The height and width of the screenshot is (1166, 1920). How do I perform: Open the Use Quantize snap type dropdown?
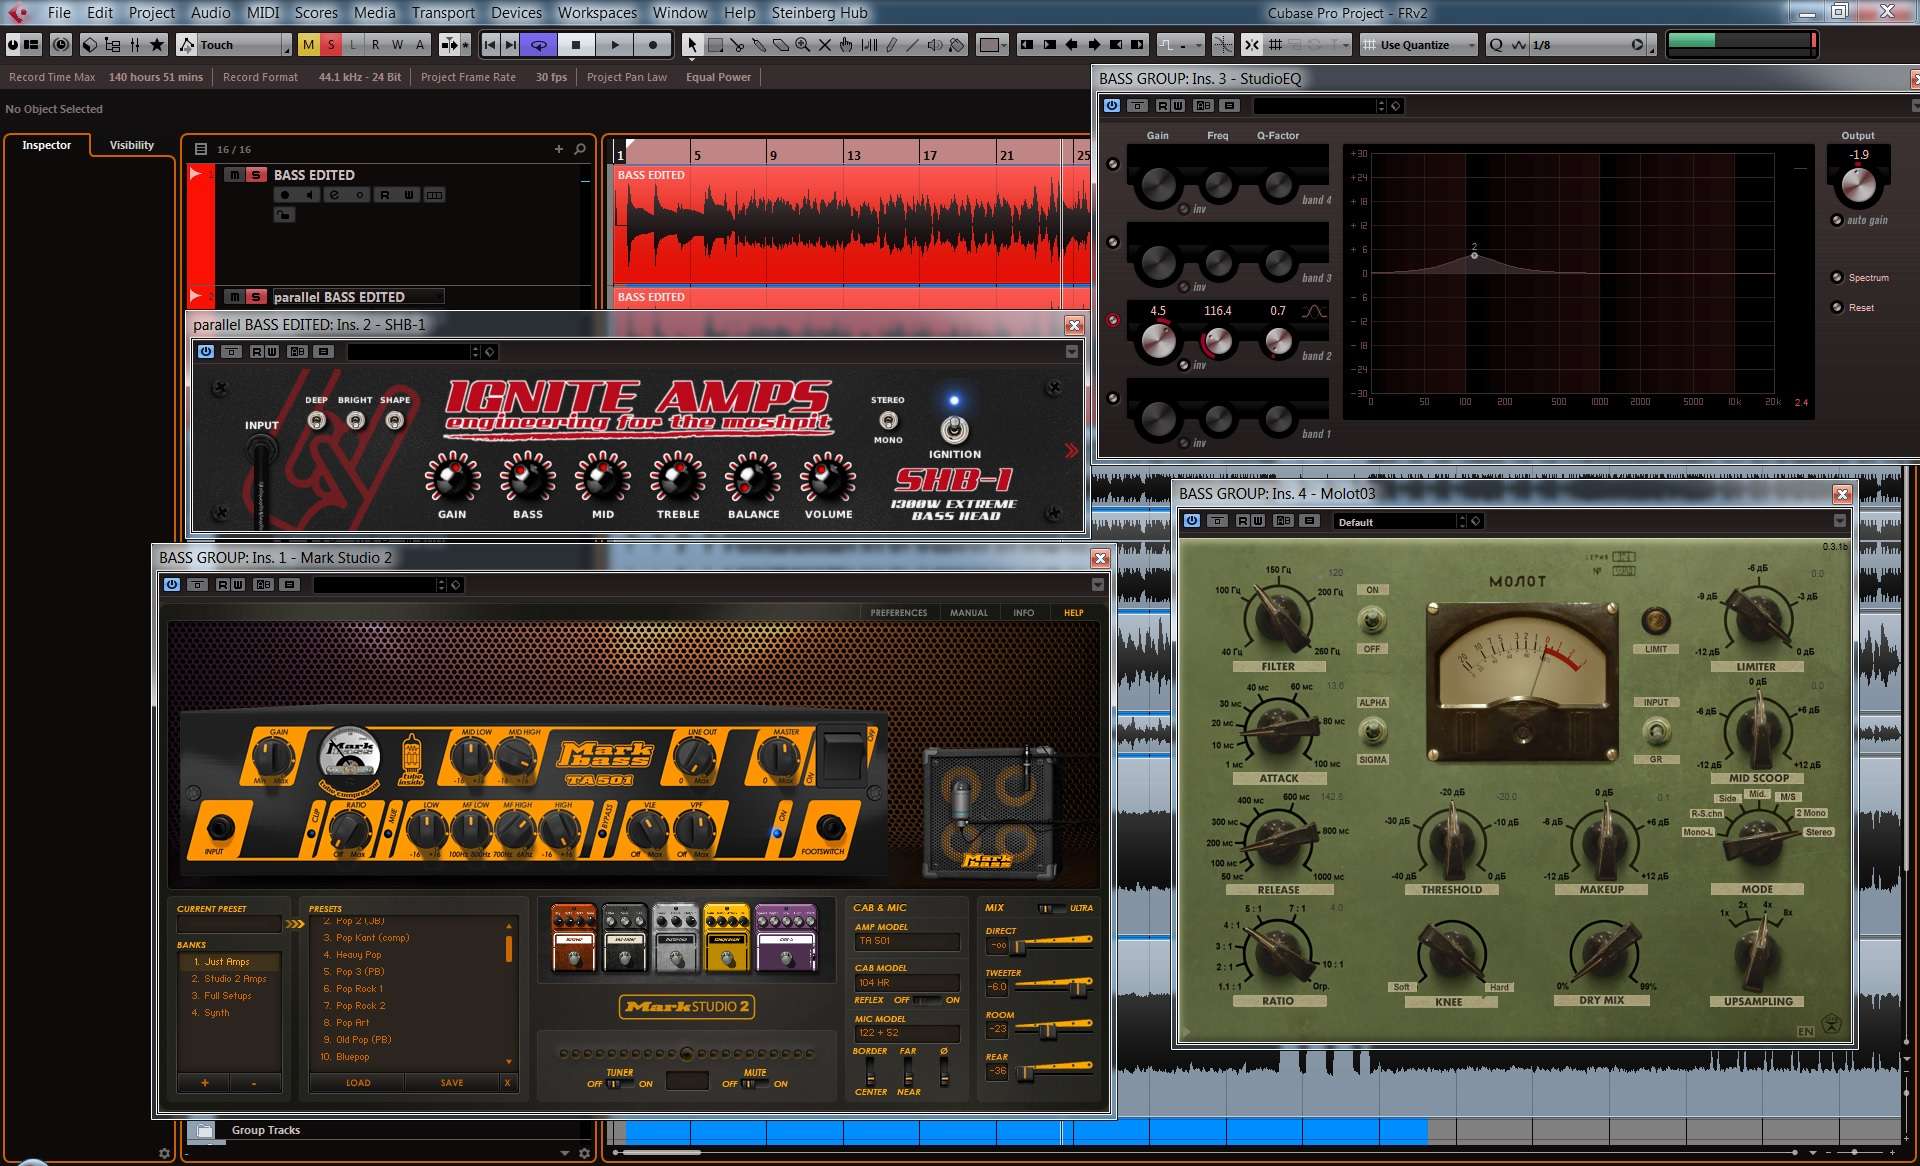tap(1418, 45)
